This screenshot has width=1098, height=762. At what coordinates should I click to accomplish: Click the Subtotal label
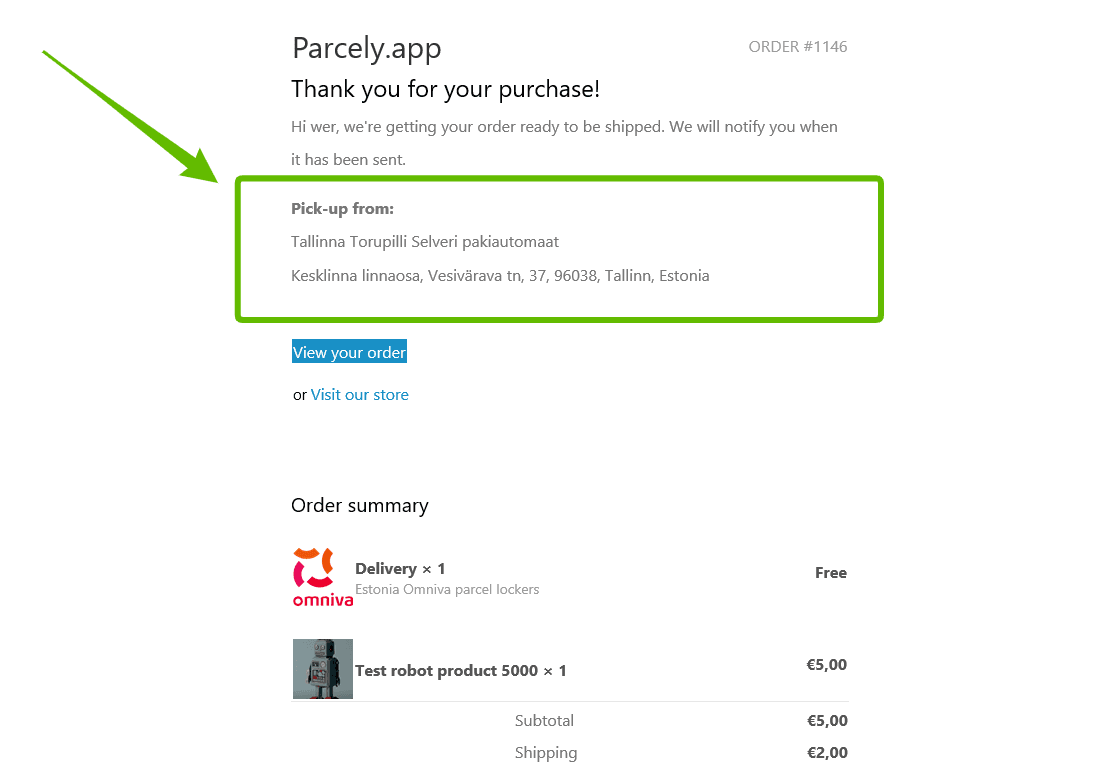pos(544,721)
